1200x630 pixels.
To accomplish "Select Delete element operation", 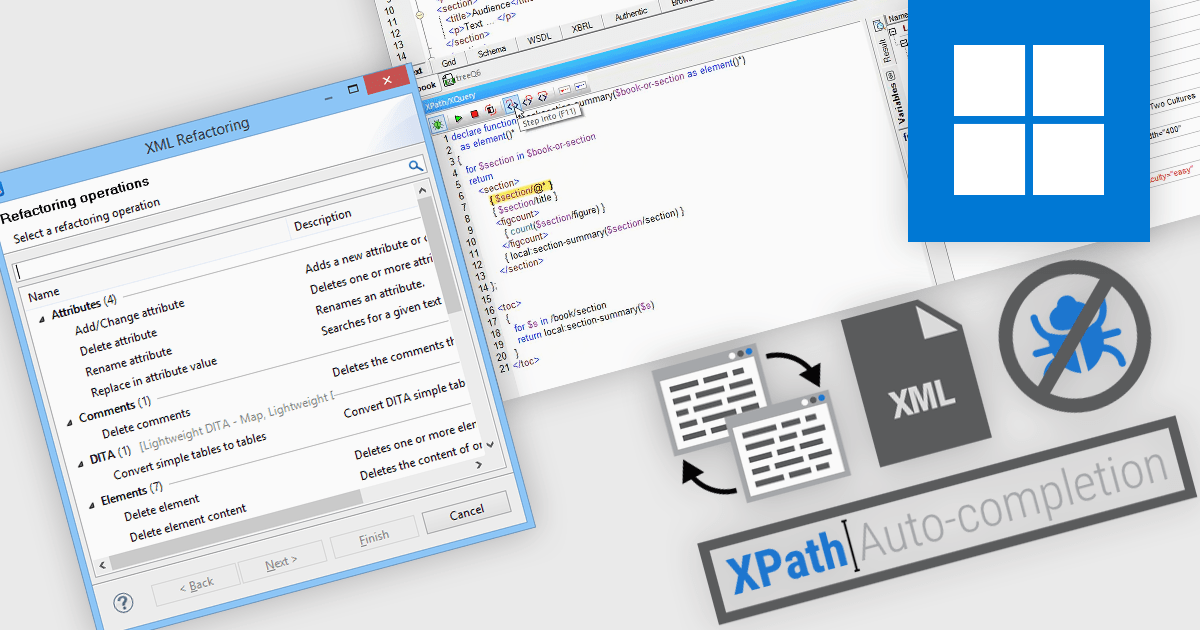I will click(x=161, y=506).
